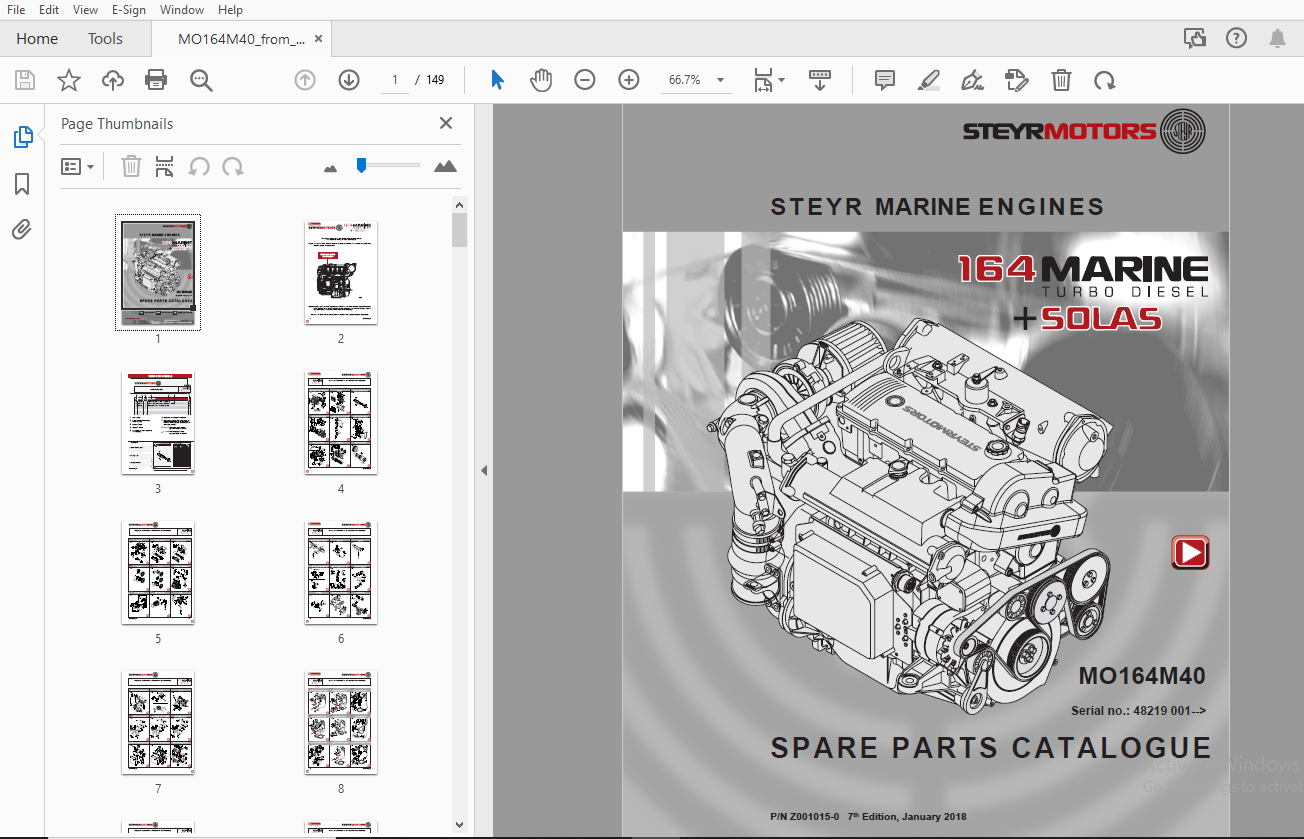Go to previous page with the up arrow
The image size is (1304, 839).
coord(305,80)
